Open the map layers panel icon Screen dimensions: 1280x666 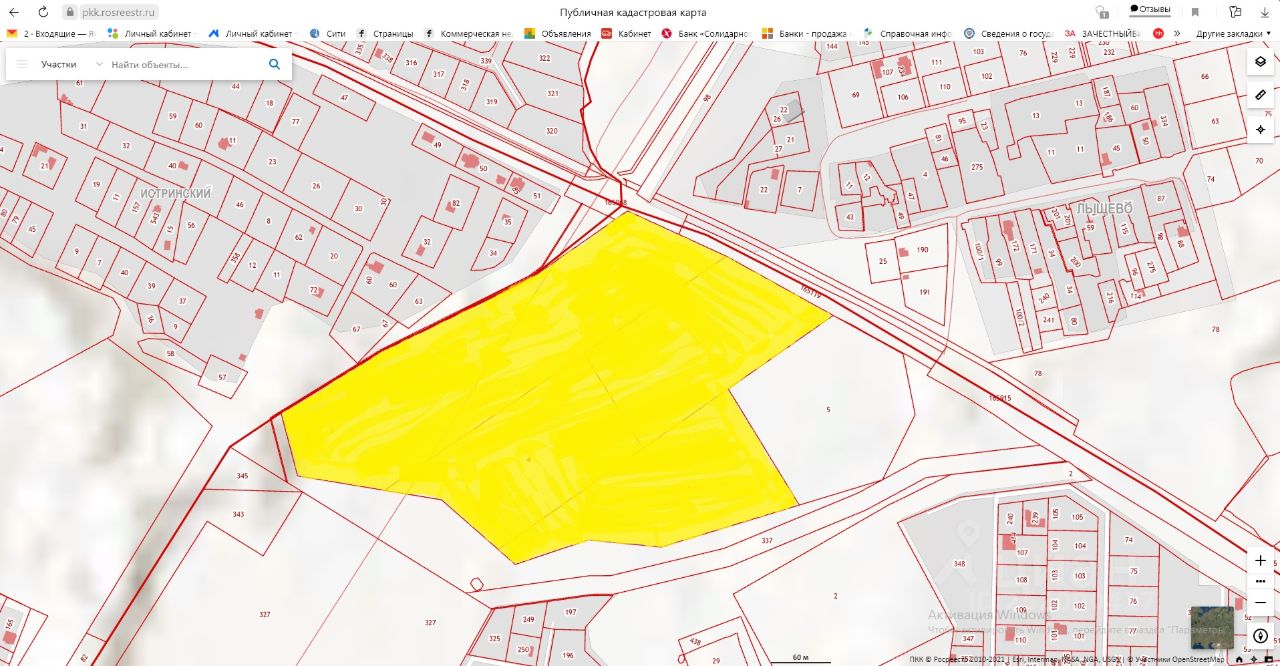[x=1260, y=62]
